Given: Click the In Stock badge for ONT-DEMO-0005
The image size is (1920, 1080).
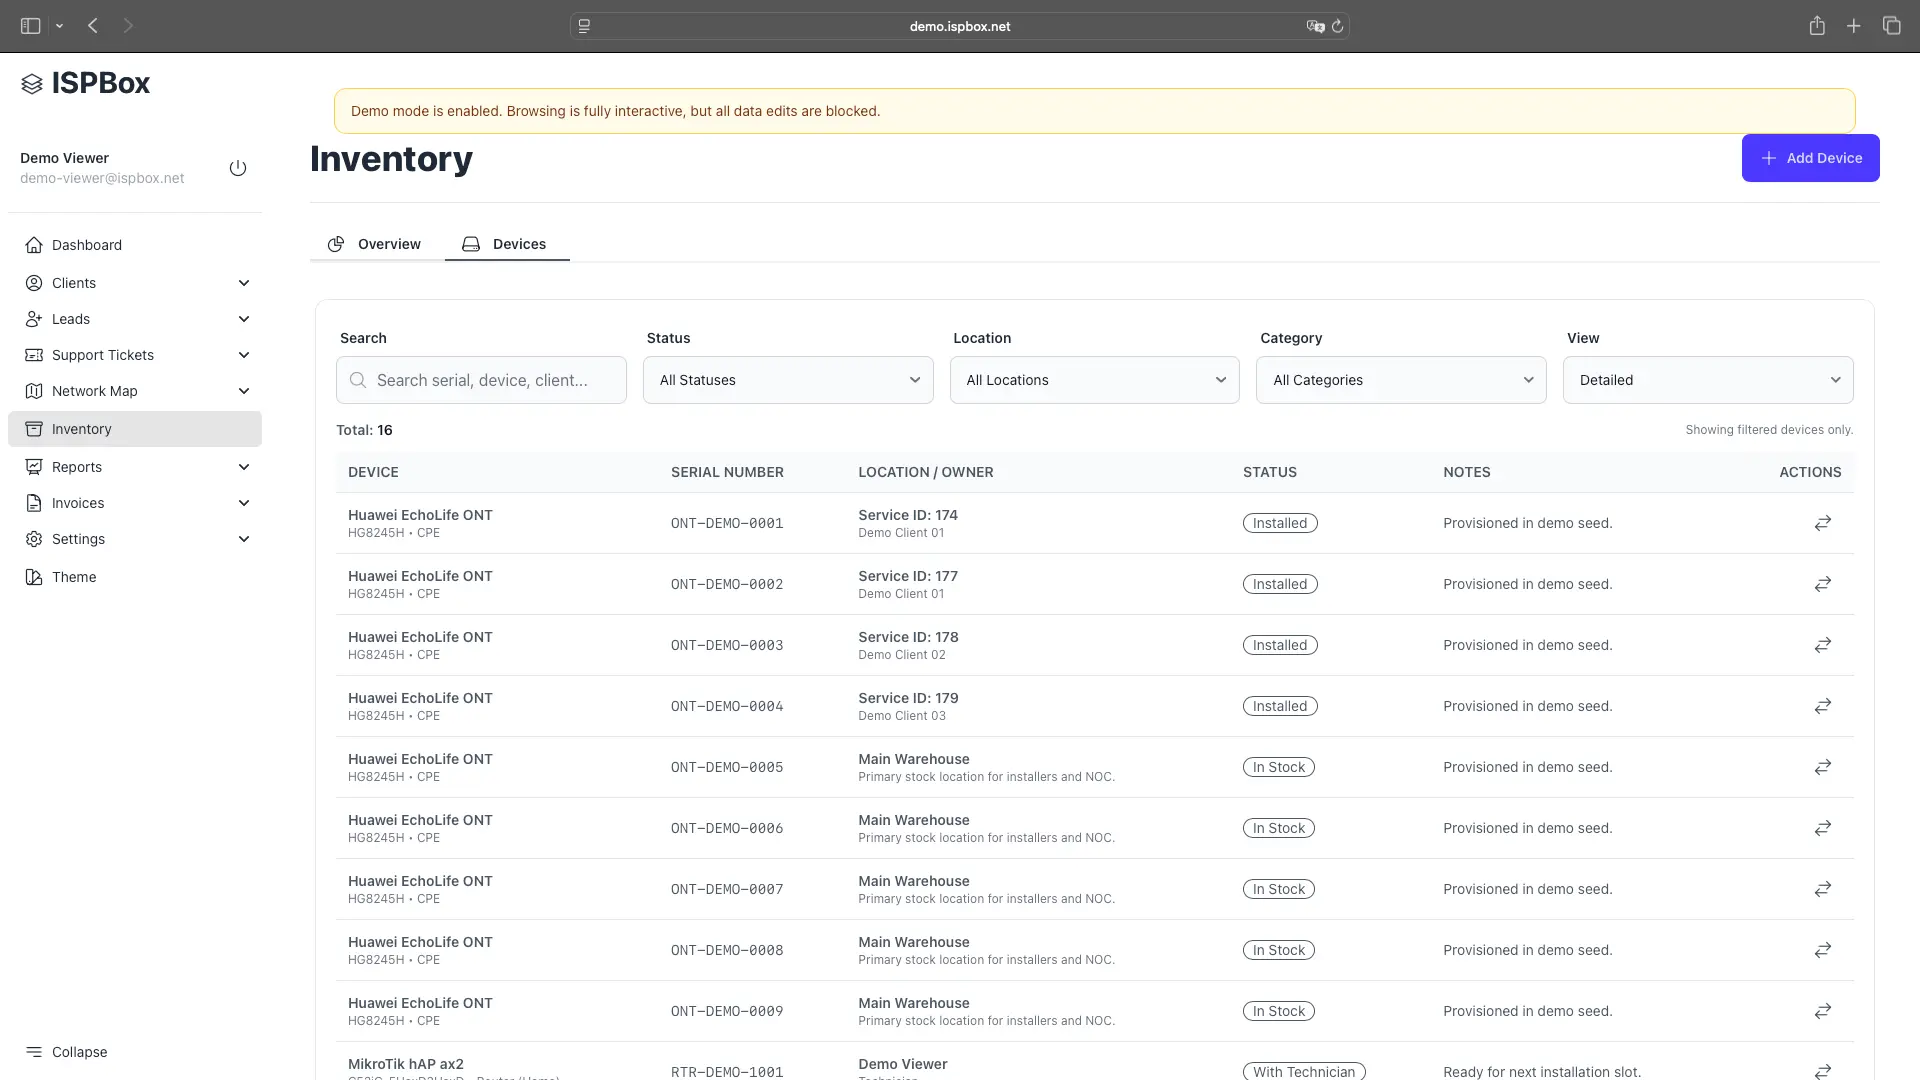Looking at the screenshot, I should click(1279, 767).
